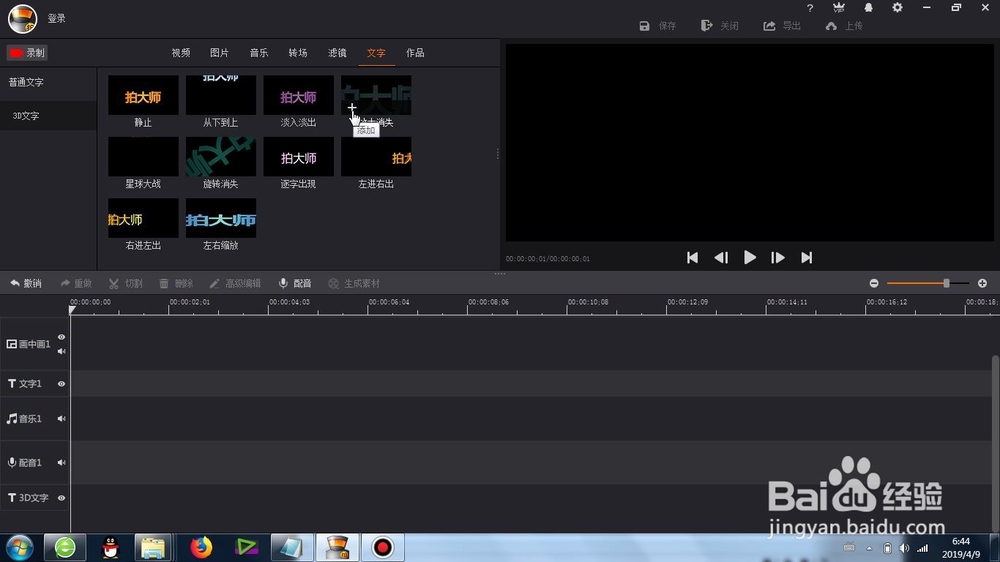Open the 图片 tab
This screenshot has height=562, width=1000.
click(x=219, y=53)
